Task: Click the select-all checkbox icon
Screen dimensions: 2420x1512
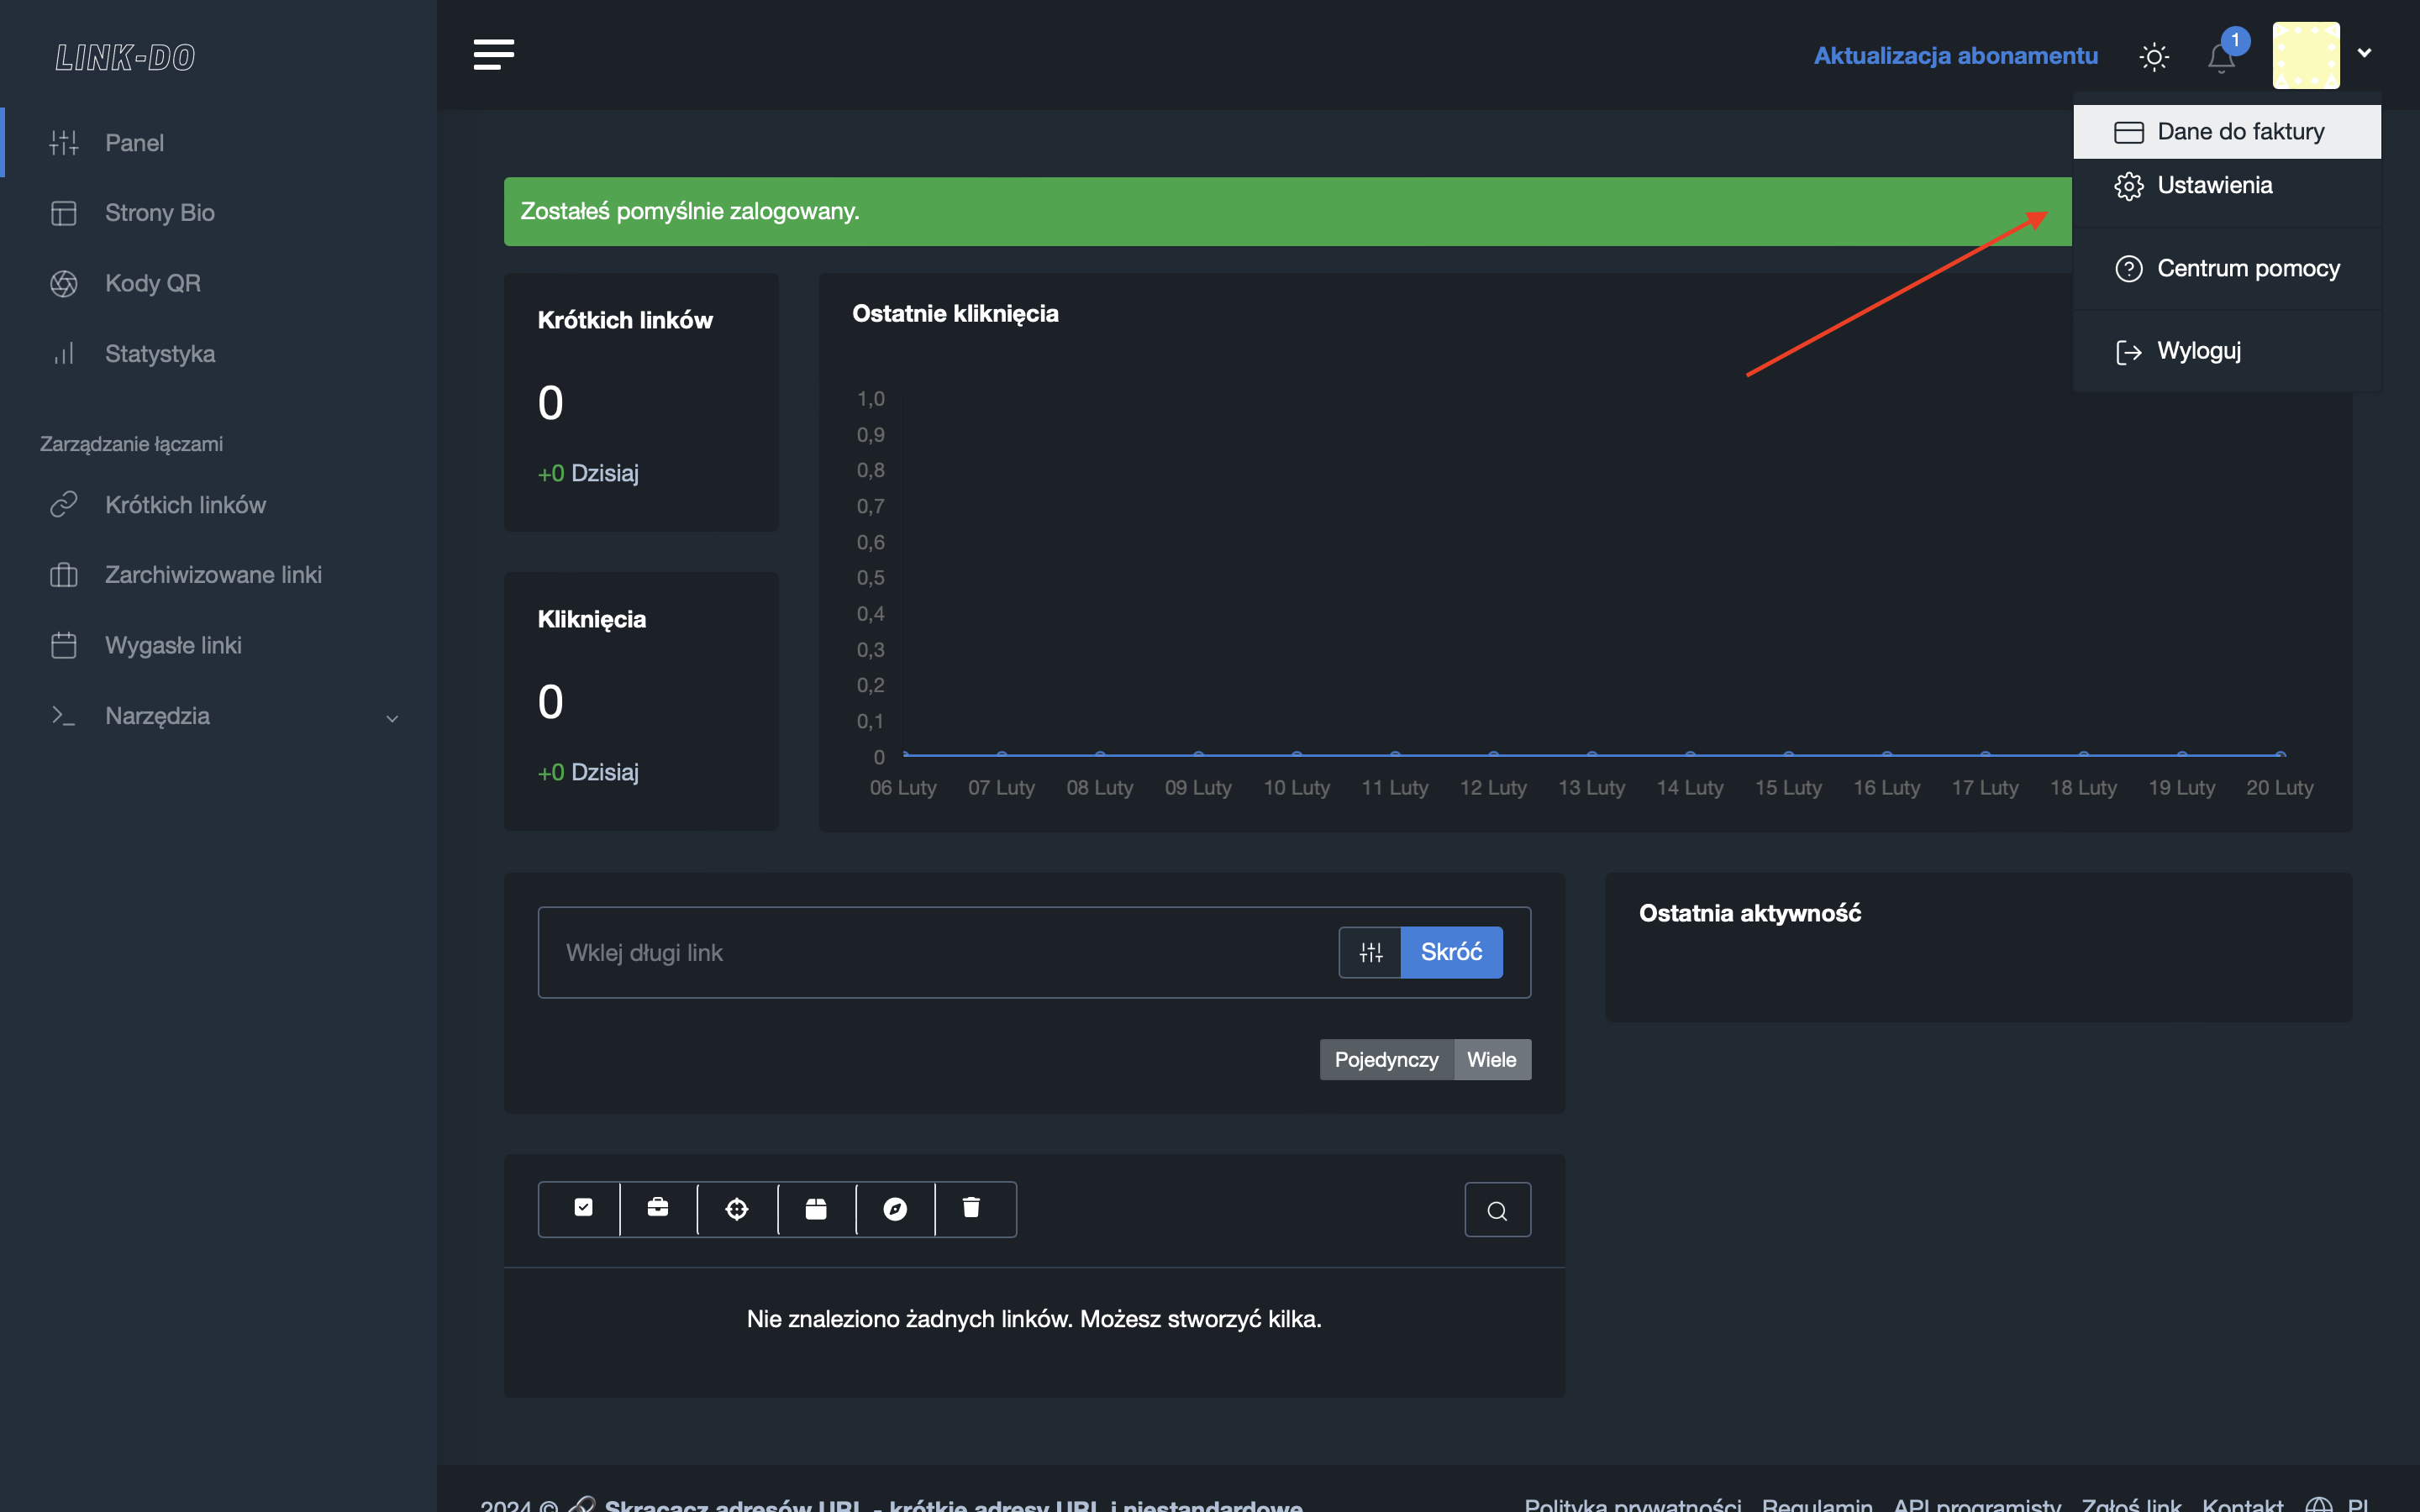Action: pyautogui.click(x=583, y=1208)
